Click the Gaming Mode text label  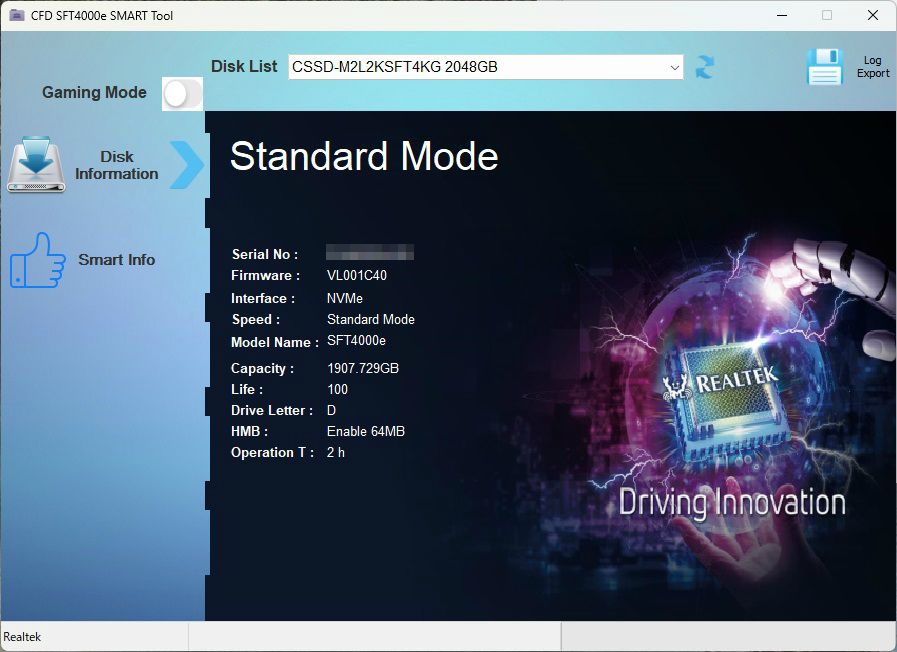tap(94, 92)
